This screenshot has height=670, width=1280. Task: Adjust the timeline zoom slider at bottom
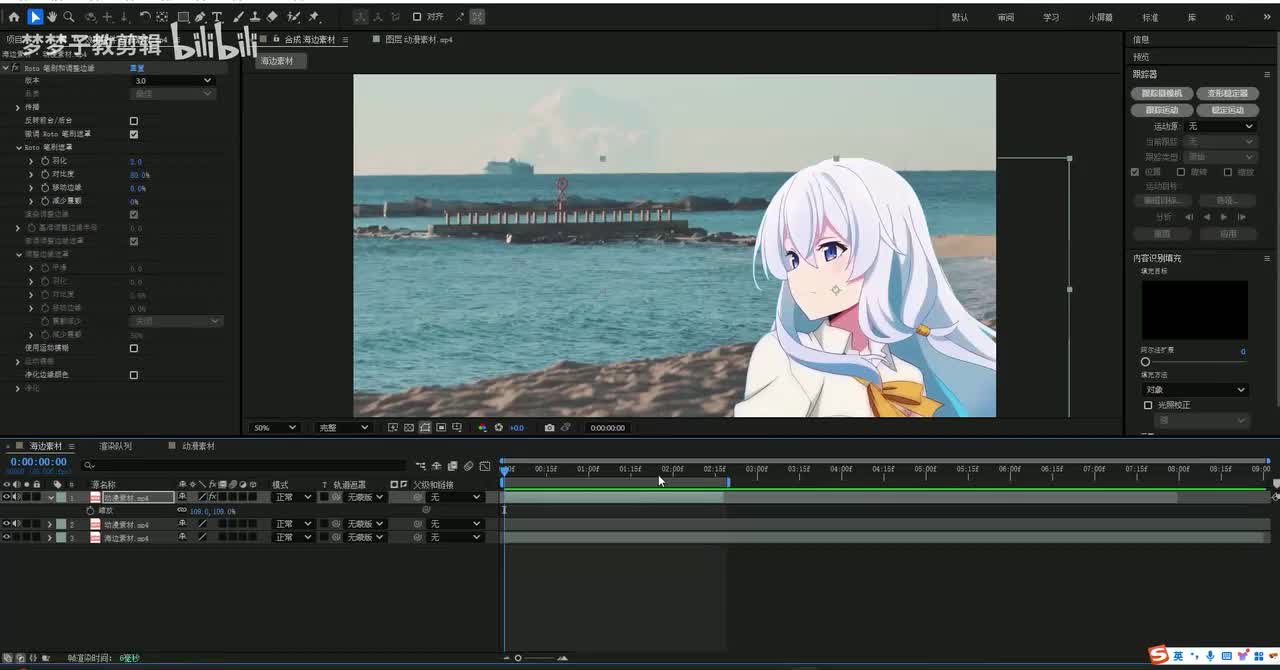518,658
